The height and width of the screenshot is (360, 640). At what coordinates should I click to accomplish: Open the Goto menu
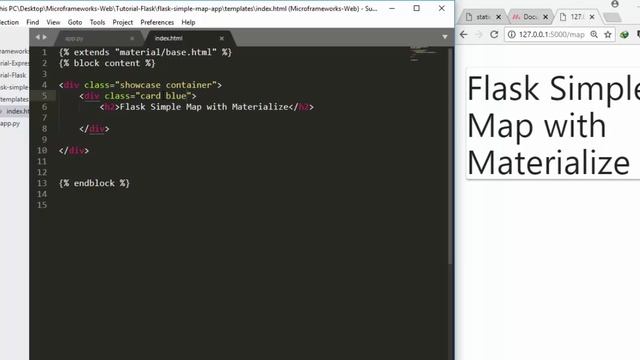point(75,22)
